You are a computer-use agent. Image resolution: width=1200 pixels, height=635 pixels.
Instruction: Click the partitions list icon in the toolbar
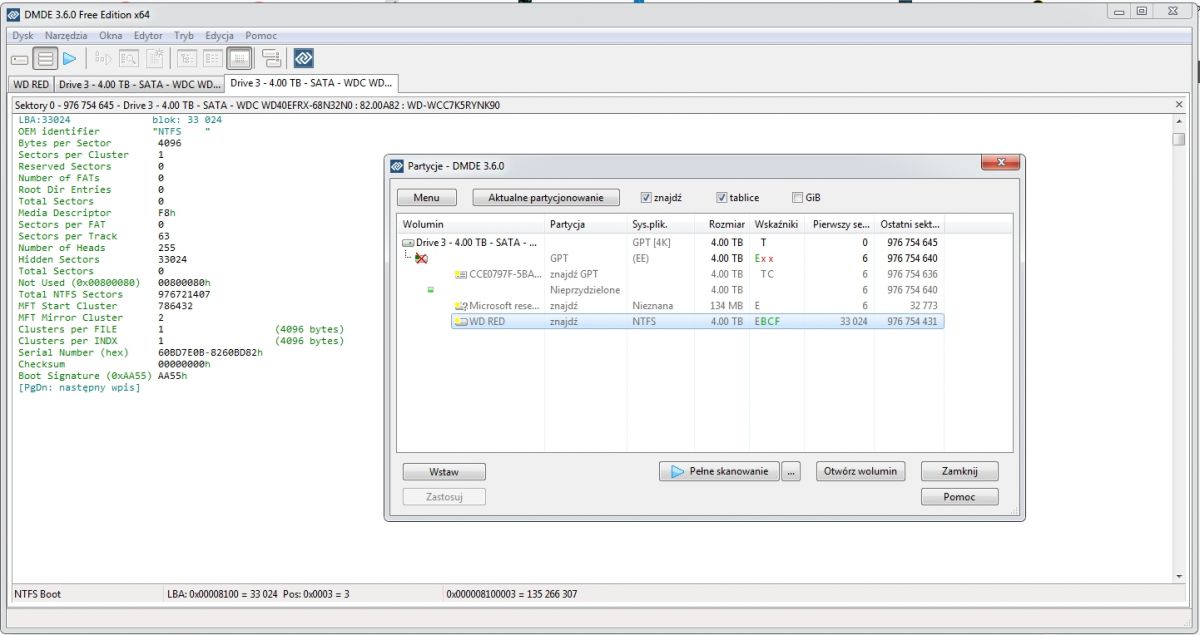pyautogui.click(x=45, y=59)
